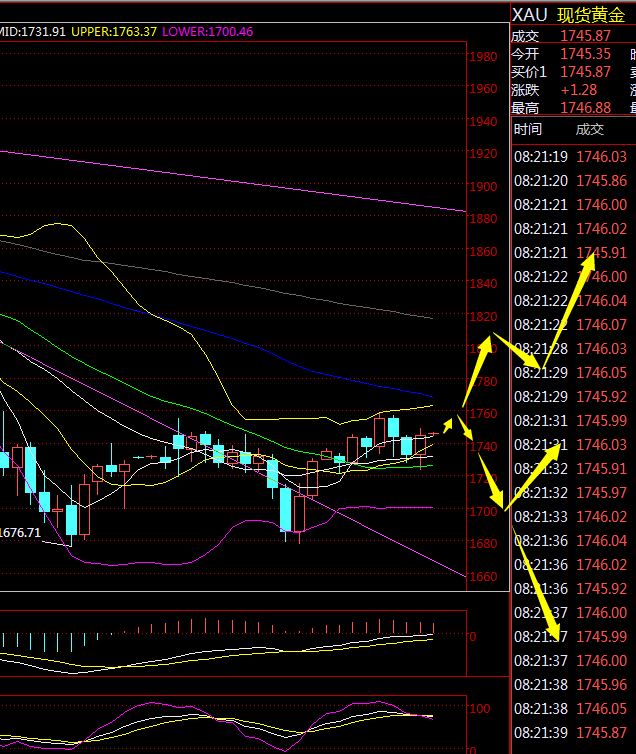Click the LOWER:1700.46 Bollinger band label
Screen dimensions: 636x754
(208, 32)
